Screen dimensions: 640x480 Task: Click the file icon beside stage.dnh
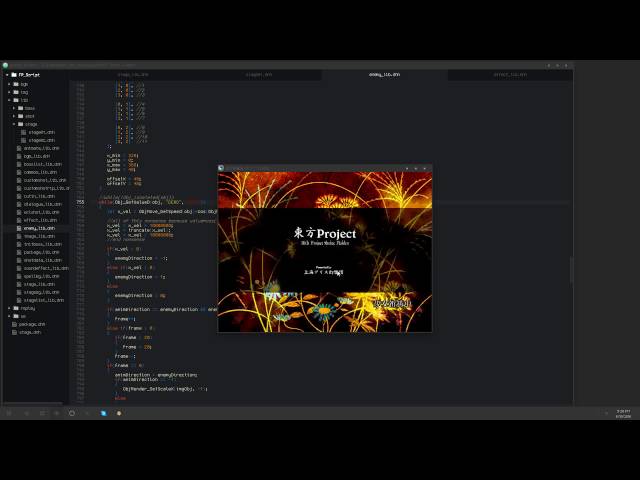coord(14,332)
